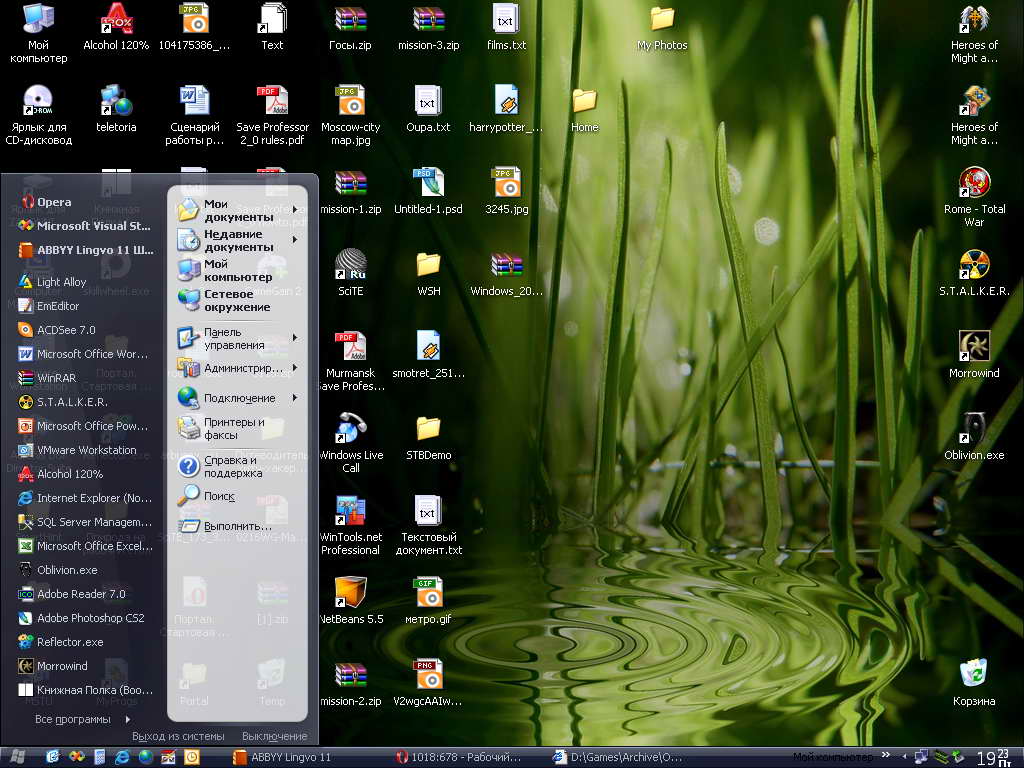The height and width of the screenshot is (768, 1024).
Task: Click the Internet Explorer icon in the Start menu
Action: (x=25, y=498)
